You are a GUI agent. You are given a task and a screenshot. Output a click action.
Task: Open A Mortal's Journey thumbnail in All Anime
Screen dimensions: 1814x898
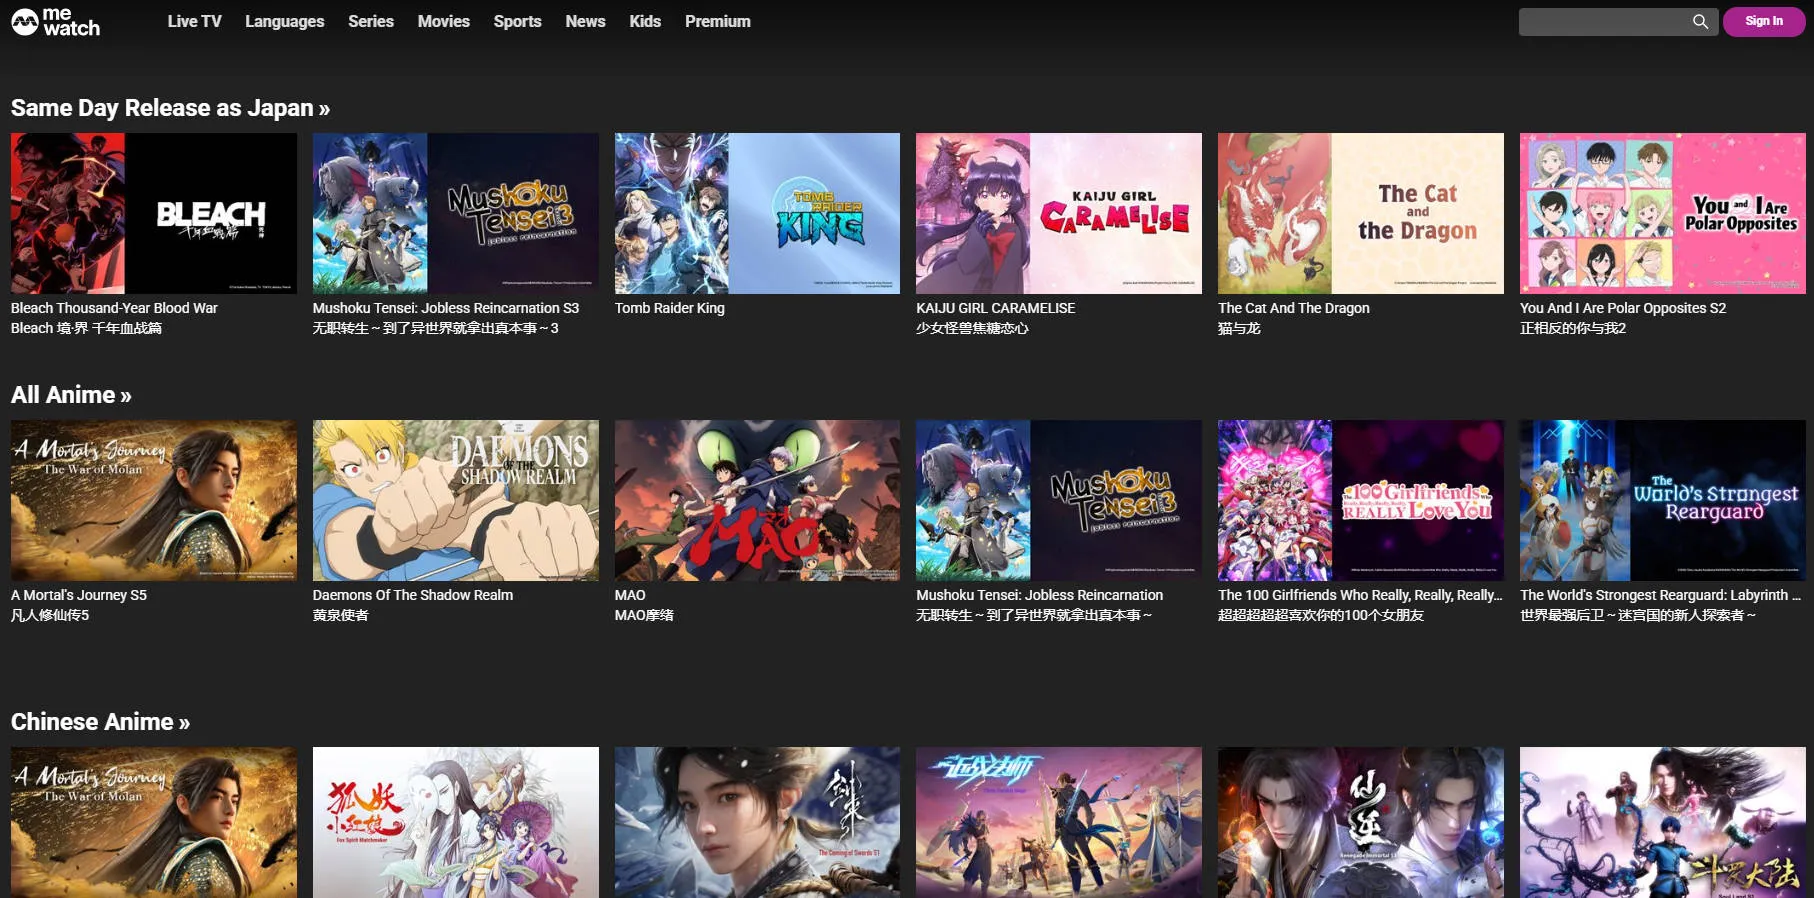[154, 500]
